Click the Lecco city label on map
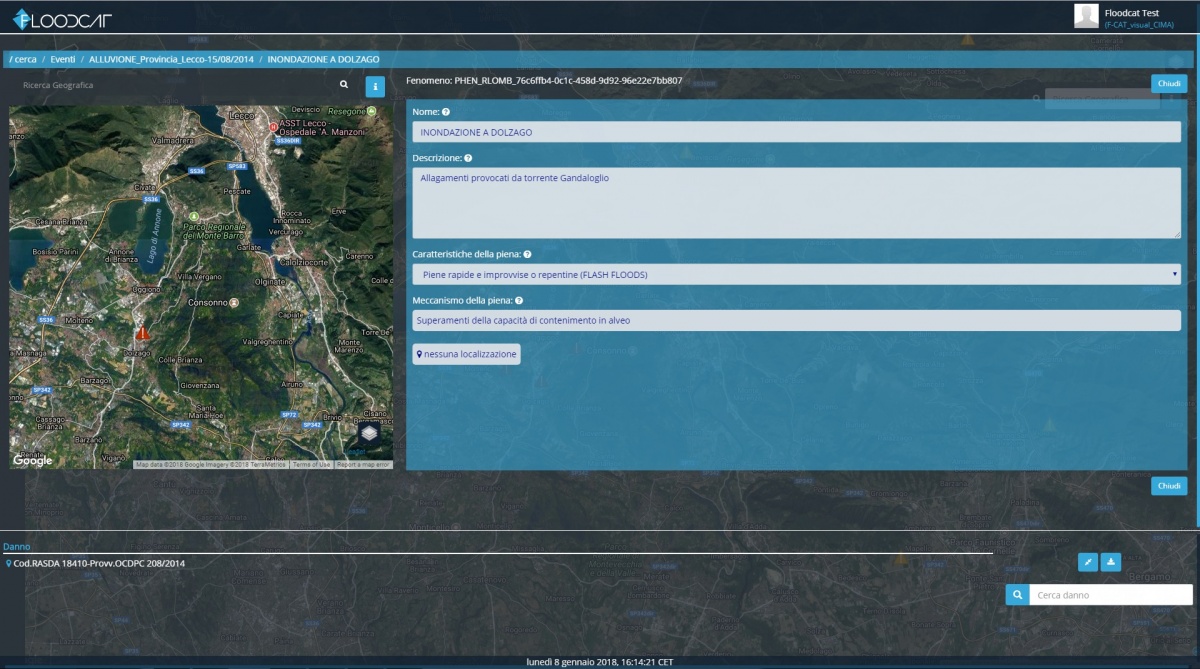The width and height of the screenshot is (1200, 669). tap(242, 117)
